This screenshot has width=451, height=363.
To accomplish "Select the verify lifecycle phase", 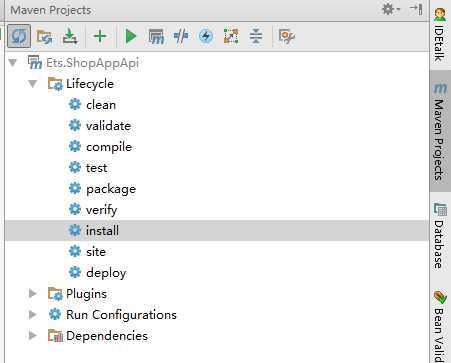I will tap(102, 210).
